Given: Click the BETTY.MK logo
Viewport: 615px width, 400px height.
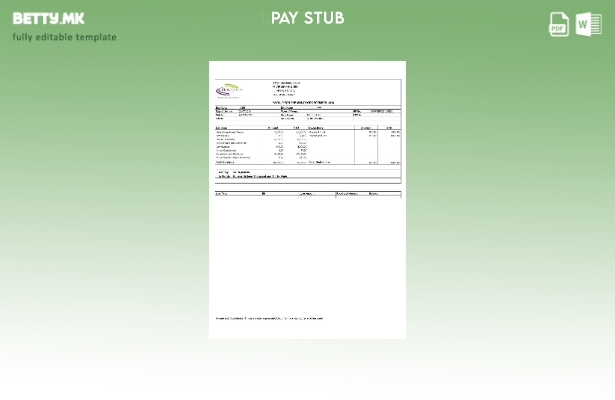Looking at the screenshot, I should pyautogui.click(x=48, y=18).
